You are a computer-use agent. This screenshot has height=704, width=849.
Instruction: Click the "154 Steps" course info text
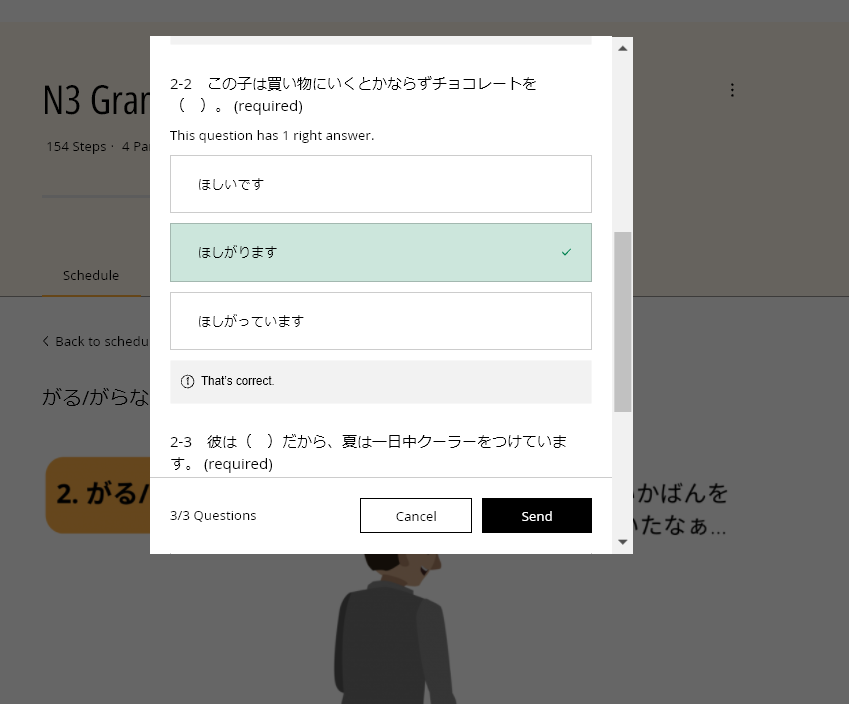click(76, 146)
